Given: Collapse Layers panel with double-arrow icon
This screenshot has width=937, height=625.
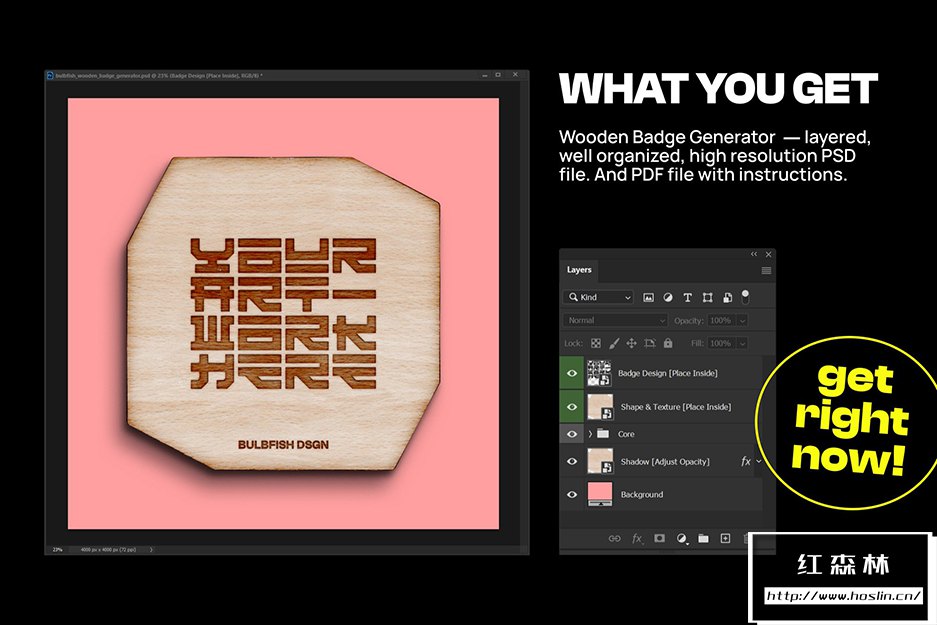Looking at the screenshot, I should pos(754,255).
